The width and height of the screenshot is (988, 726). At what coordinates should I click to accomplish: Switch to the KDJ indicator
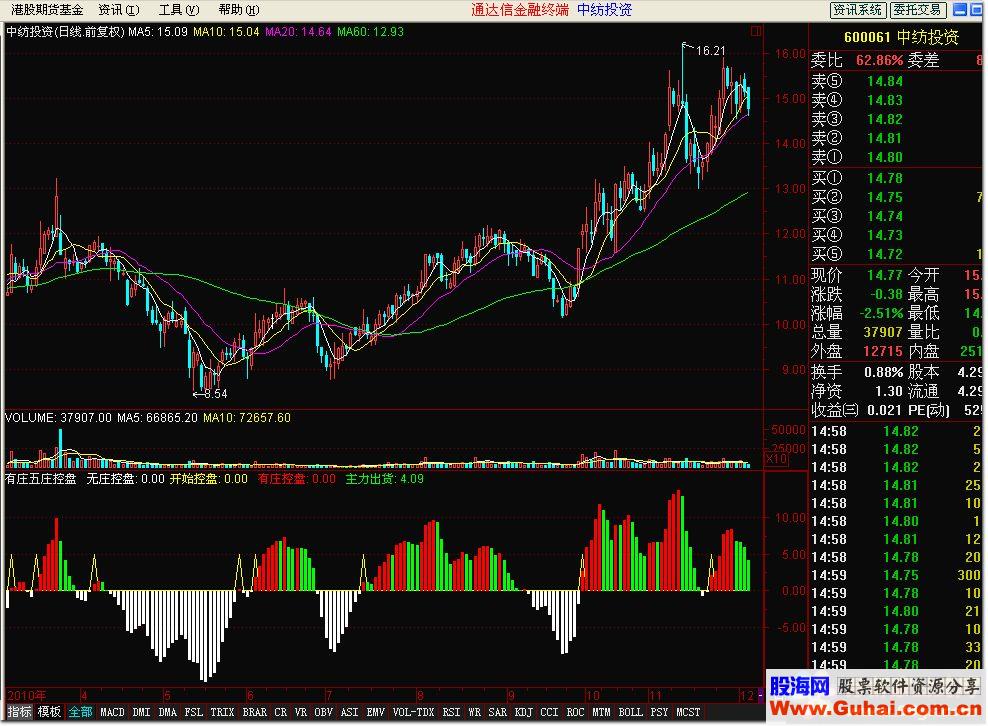(x=524, y=712)
